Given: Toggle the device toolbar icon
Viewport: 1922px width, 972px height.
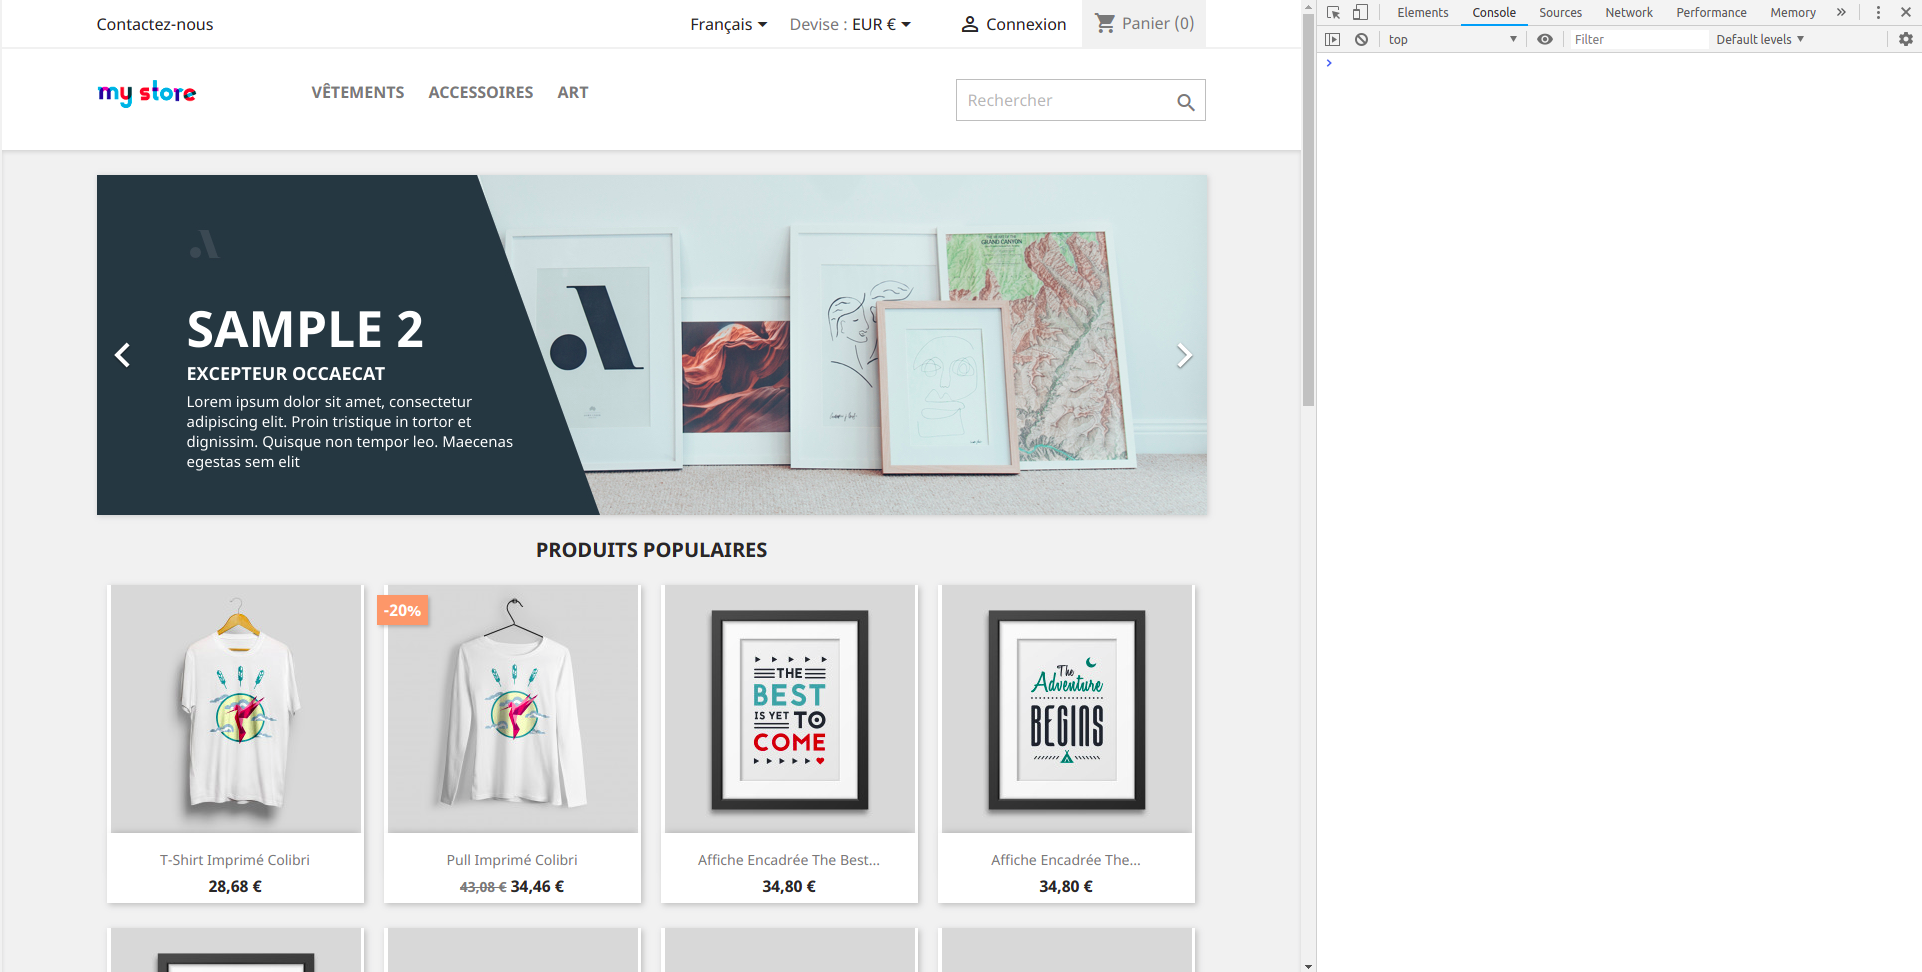Looking at the screenshot, I should click(x=1360, y=13).
